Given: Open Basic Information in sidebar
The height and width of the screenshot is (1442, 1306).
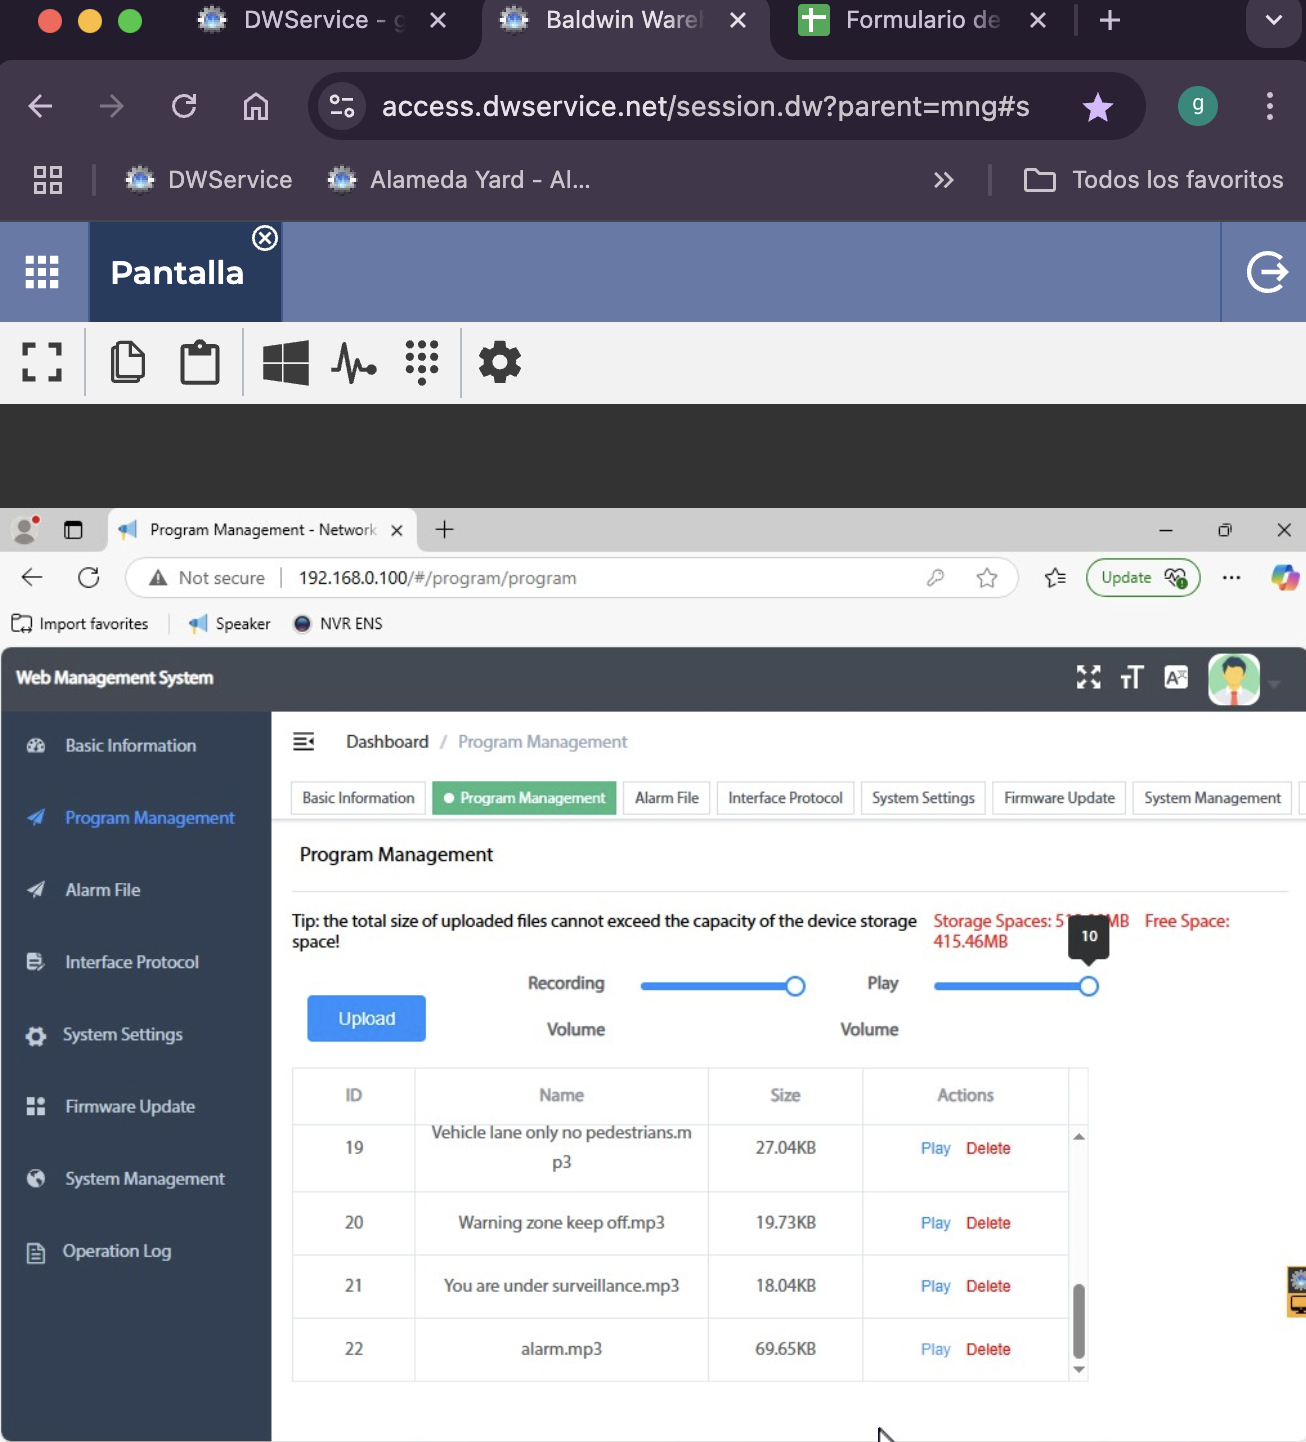Looking at the screenshot, I should (x=130, y=746).
